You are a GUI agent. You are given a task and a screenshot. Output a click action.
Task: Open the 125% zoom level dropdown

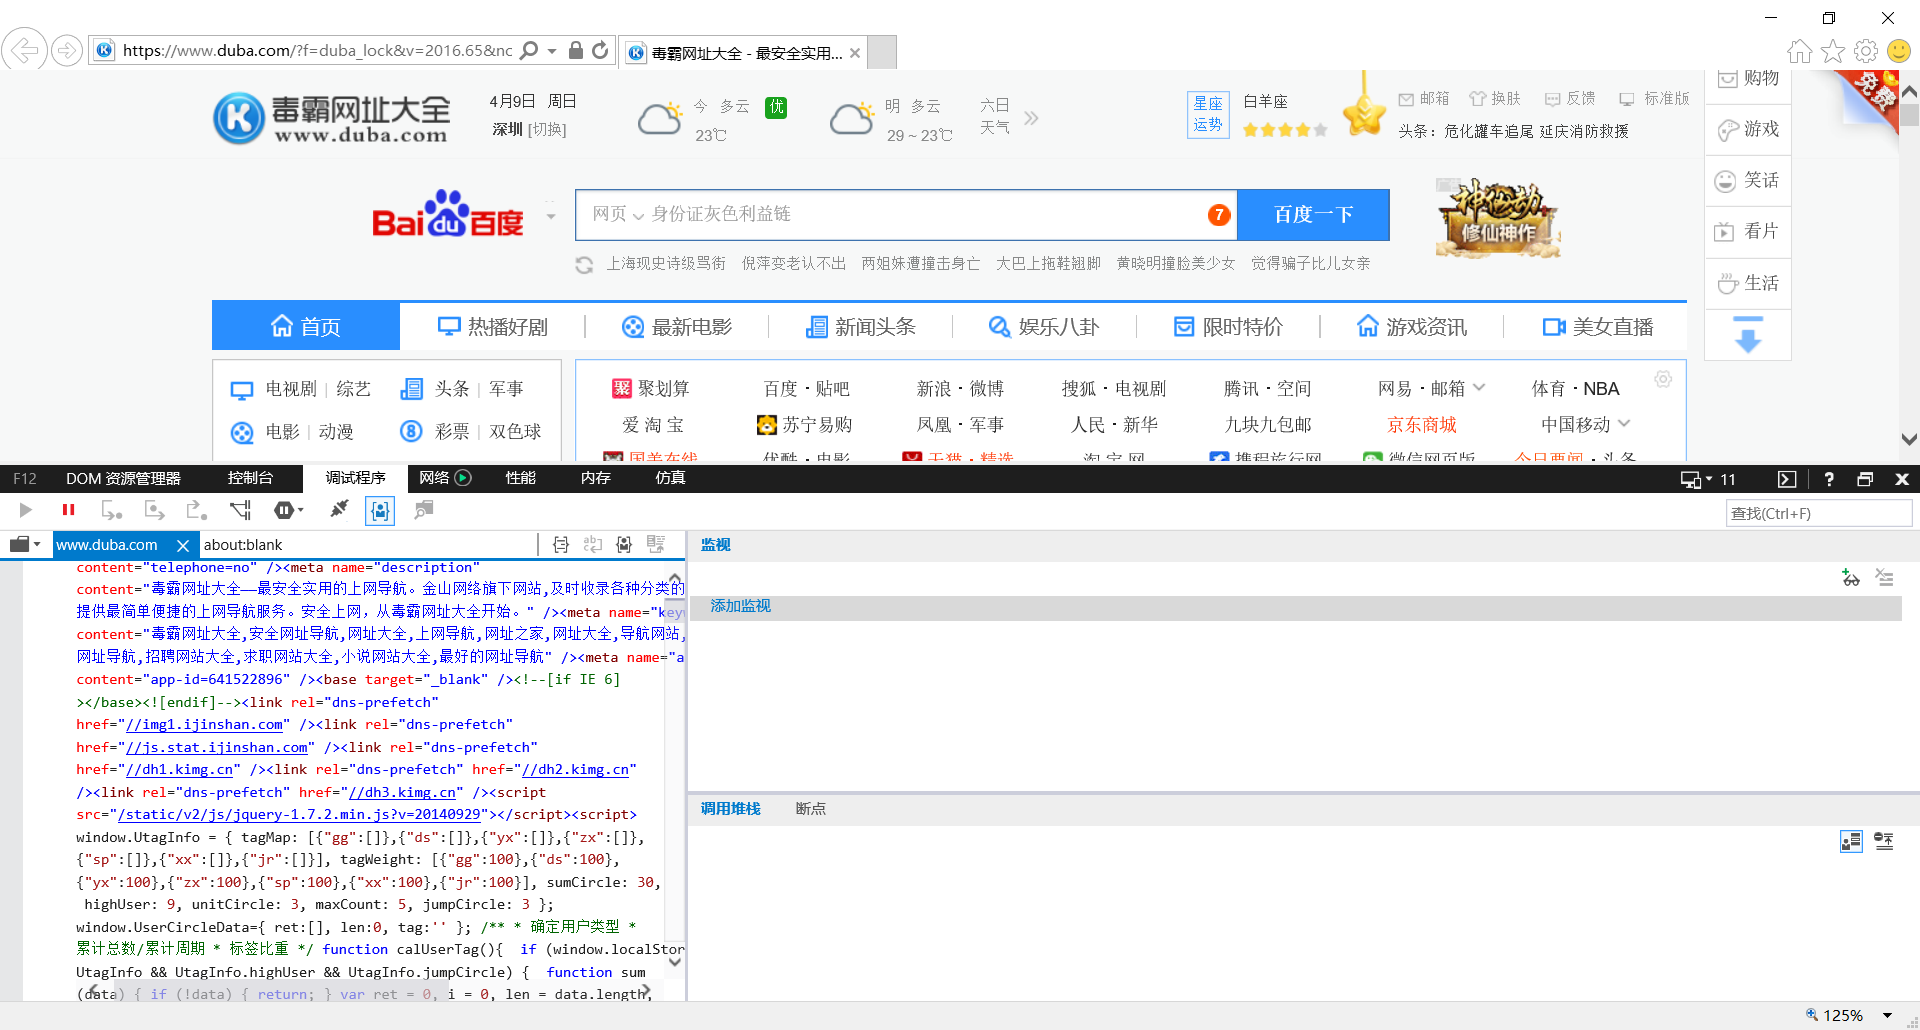click(1887, 1015)
